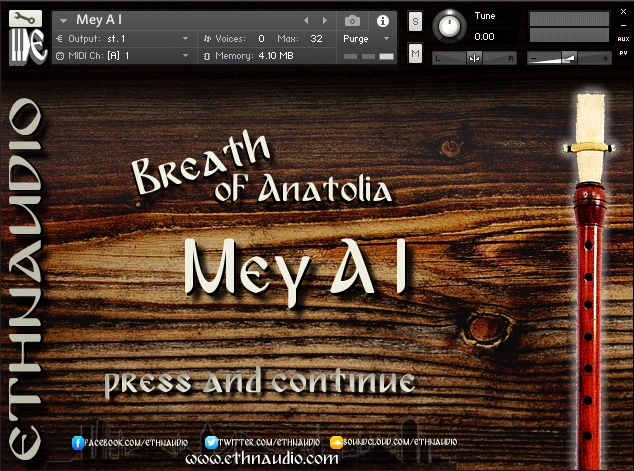Adjust the volume slider

click(569, 58)
